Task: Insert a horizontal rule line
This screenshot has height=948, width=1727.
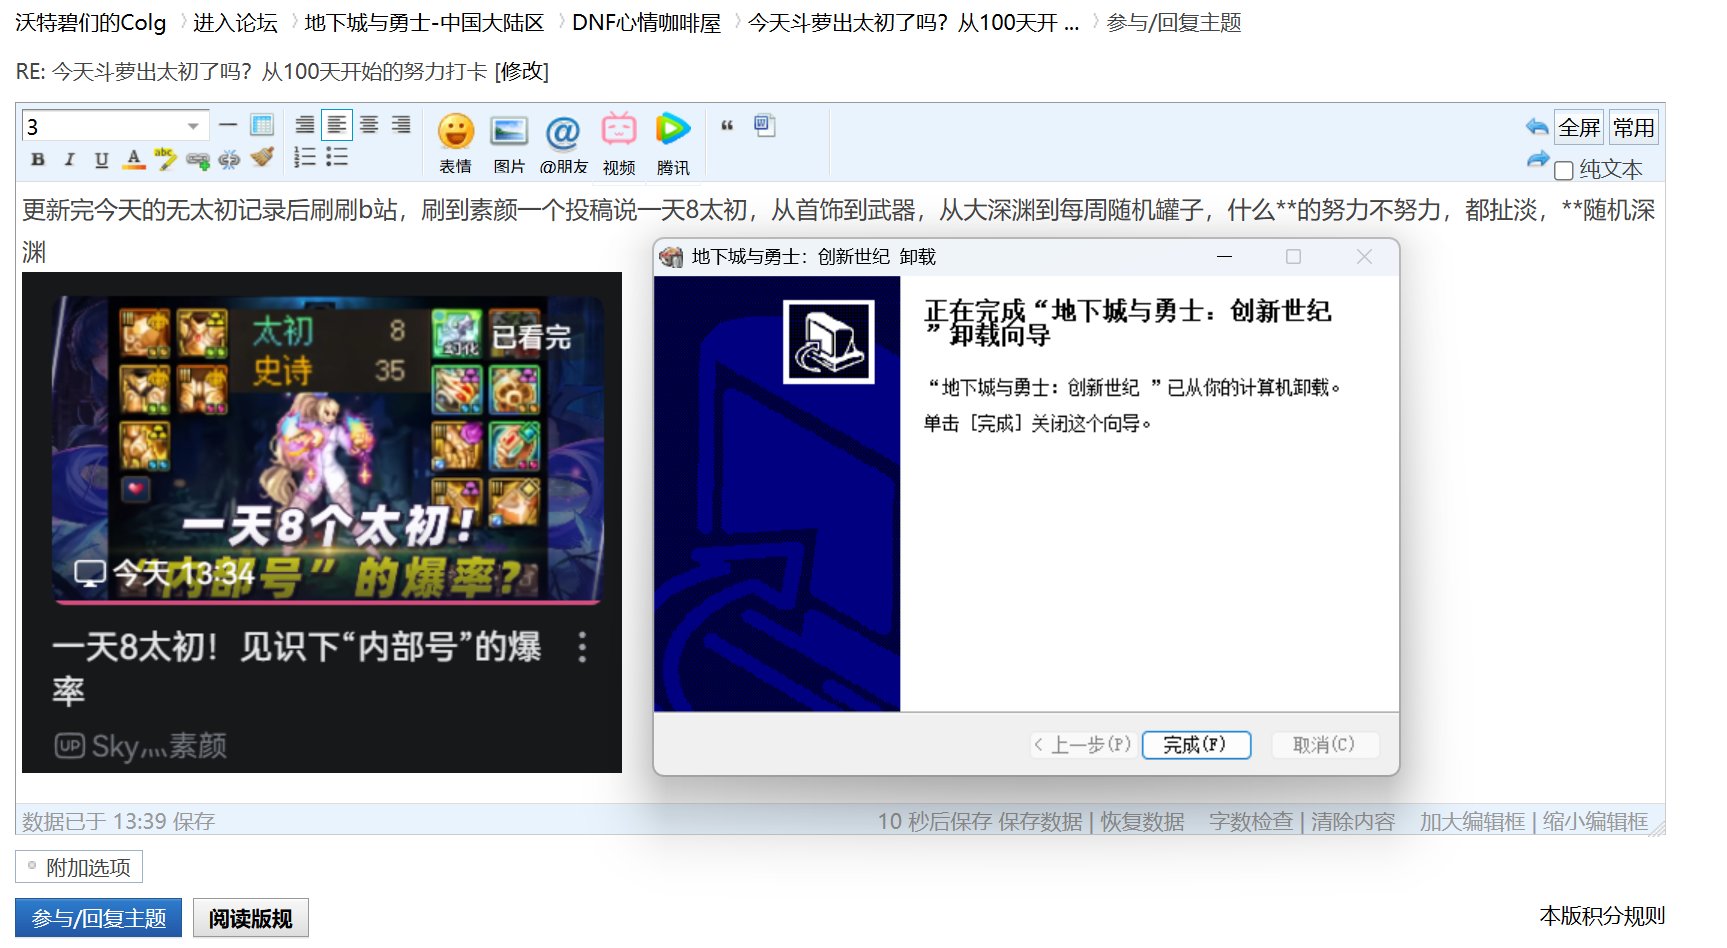Action: coord(228,125)
